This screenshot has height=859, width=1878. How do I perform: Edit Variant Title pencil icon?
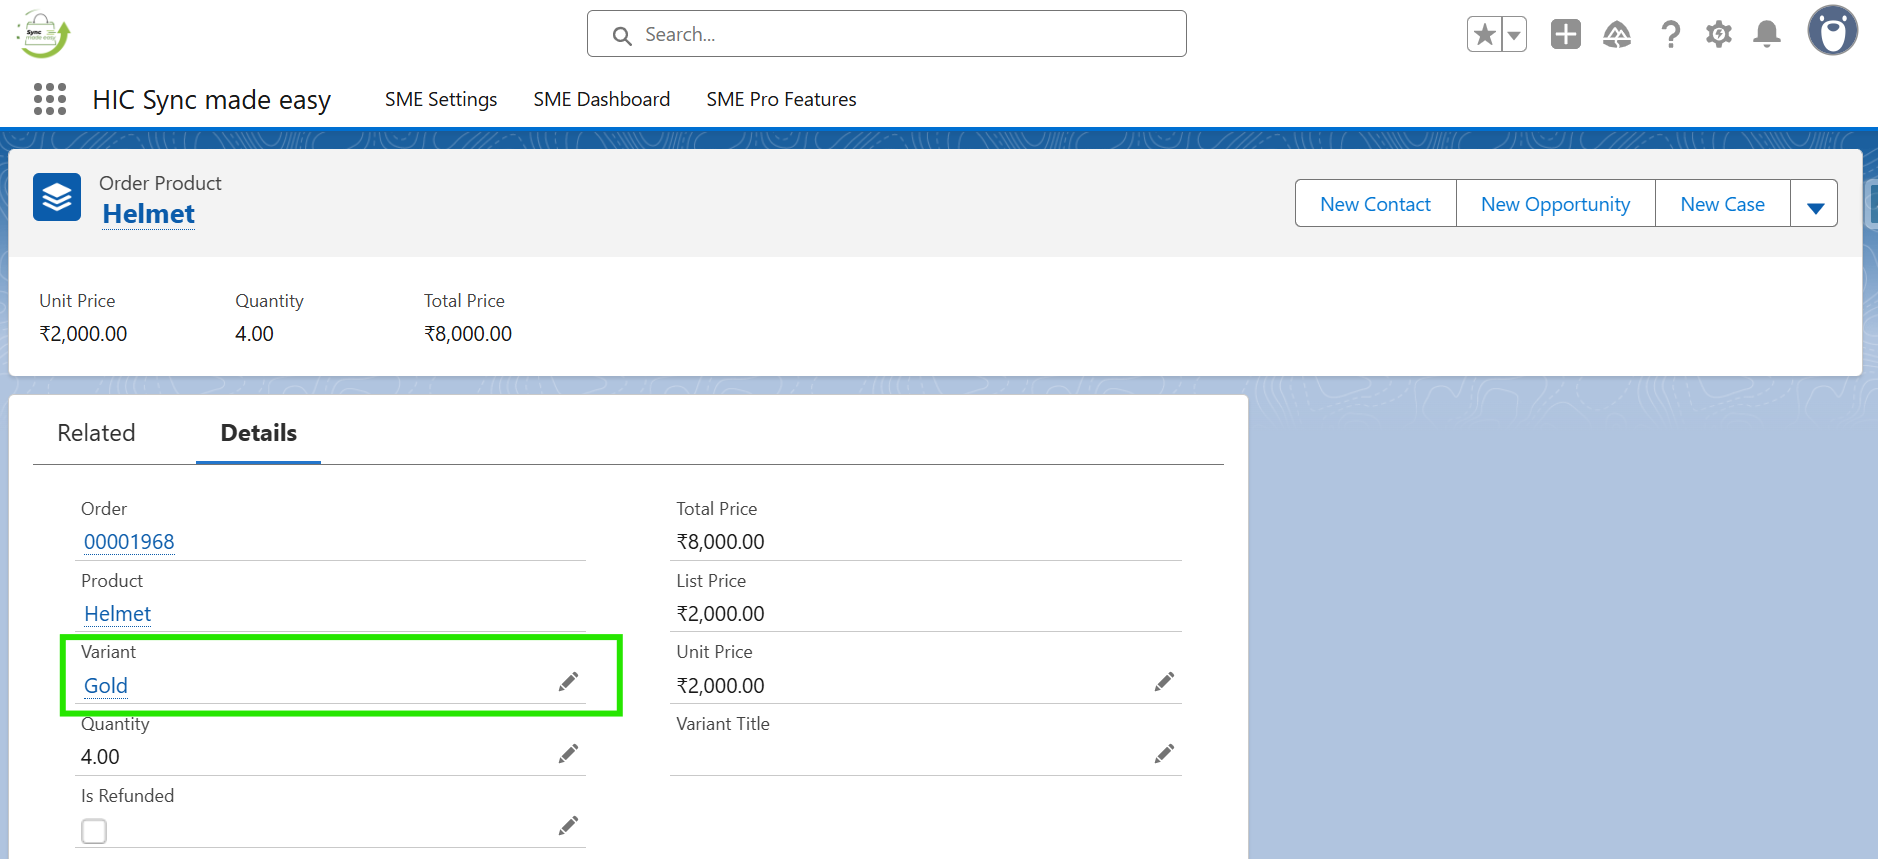pyautogui.click(x=1164, y=754)
